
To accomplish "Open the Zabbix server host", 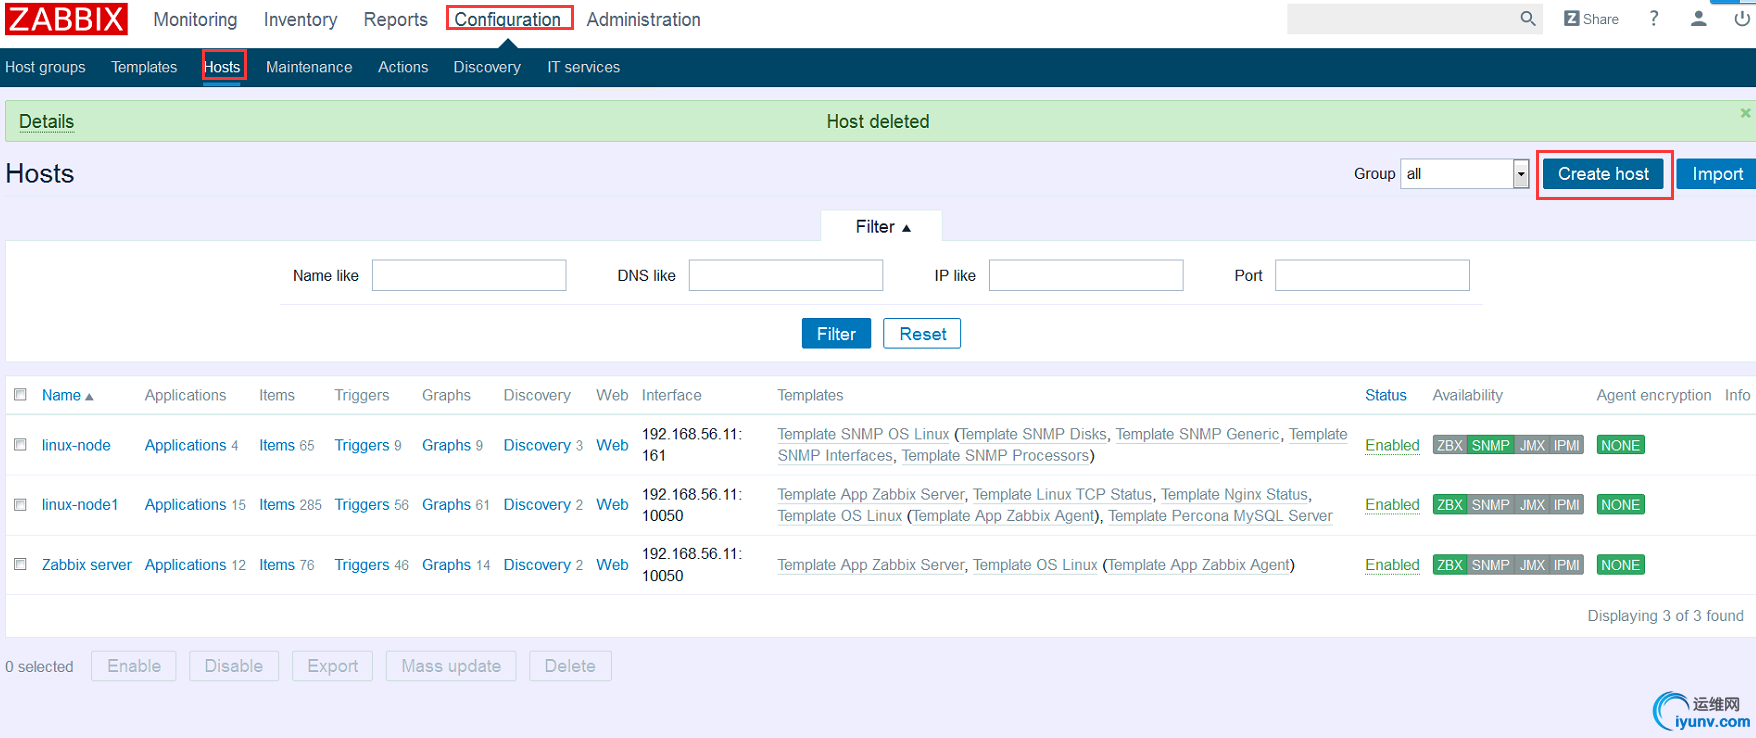I will [x=87, y=565].
